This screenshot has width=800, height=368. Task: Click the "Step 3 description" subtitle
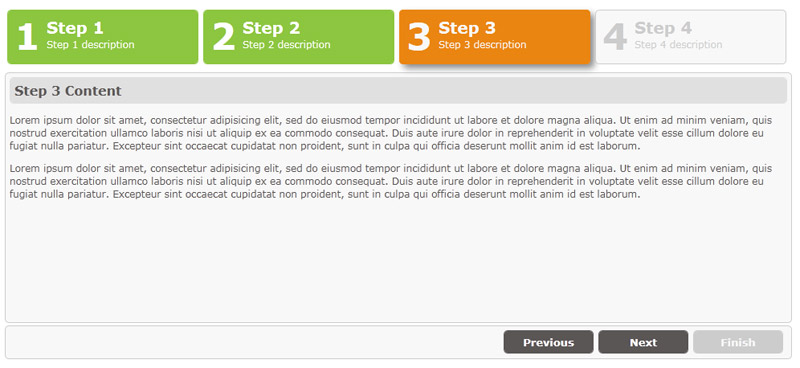[x=482, y=45]
